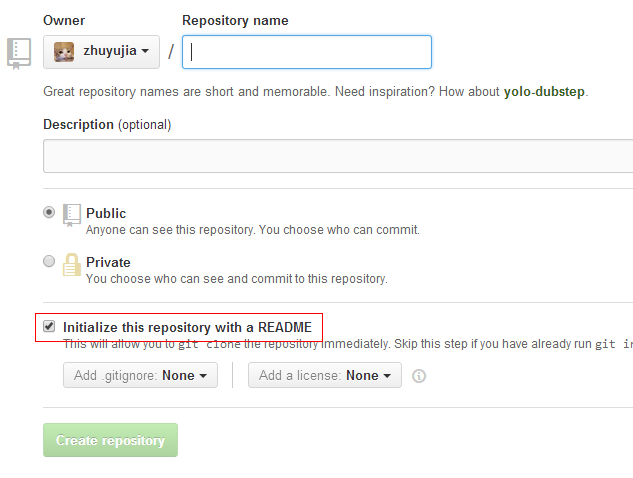633x478 pixels.
Task: Expand the Add .gitignore dropdown
Action: click(140, 375)
